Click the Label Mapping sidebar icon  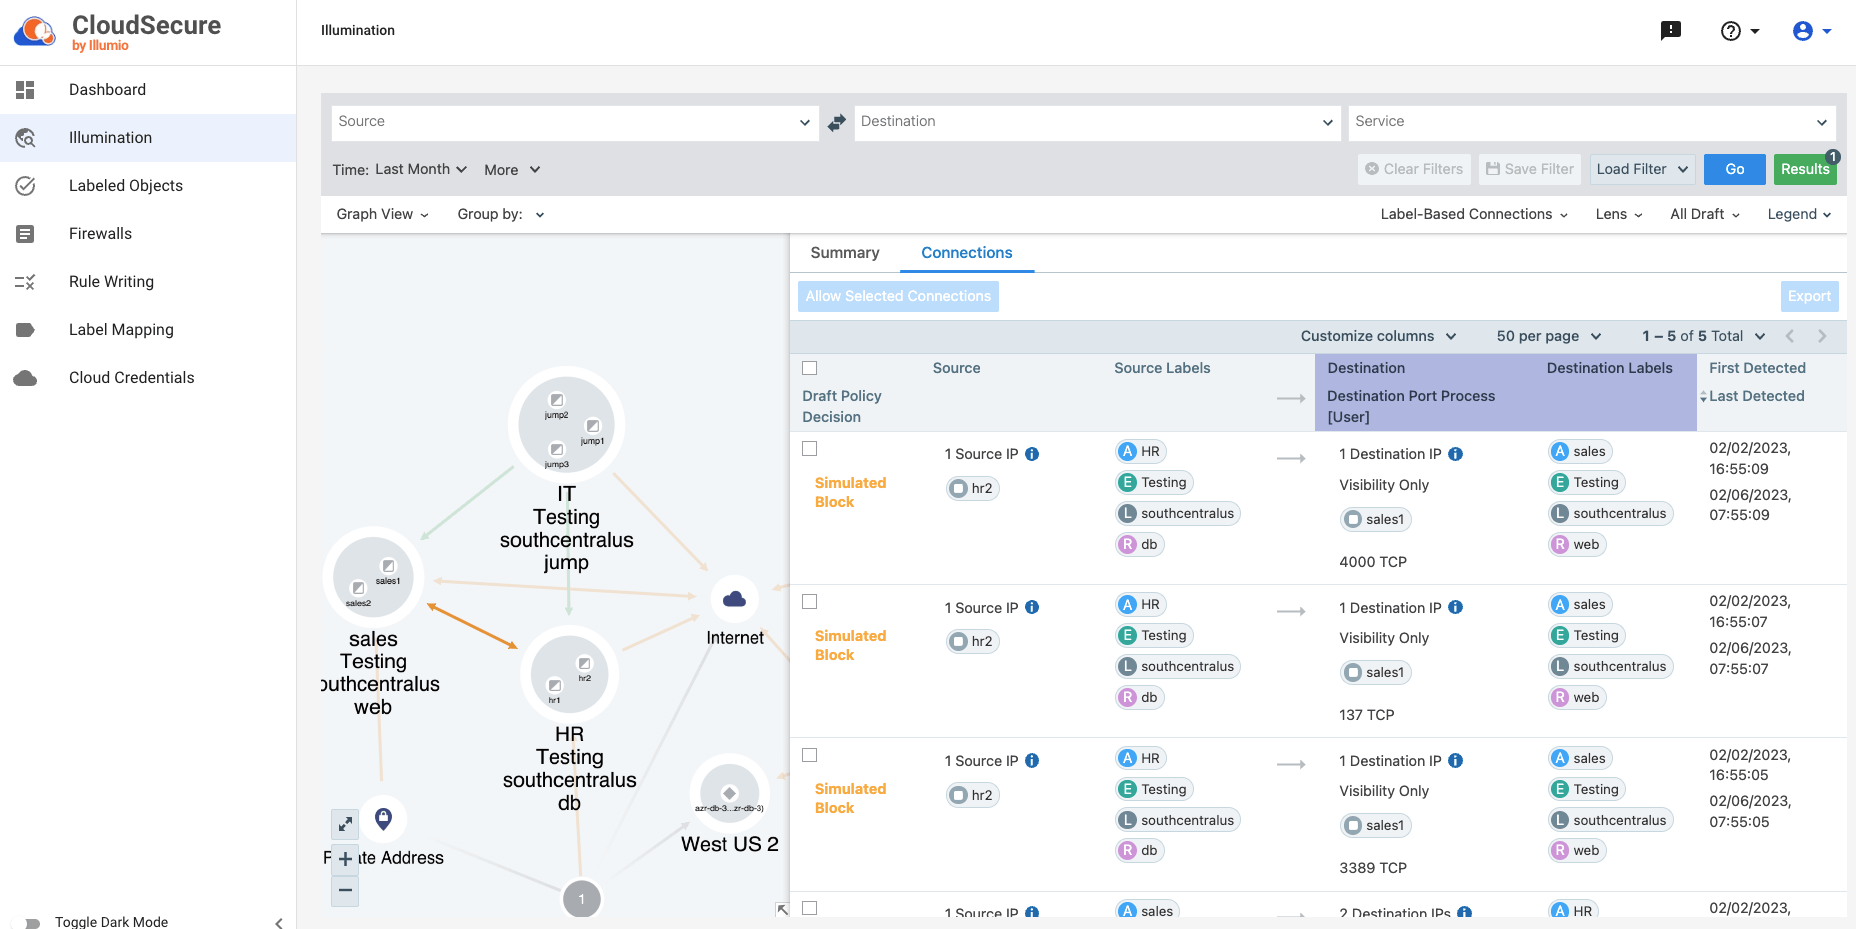(26, 329)
